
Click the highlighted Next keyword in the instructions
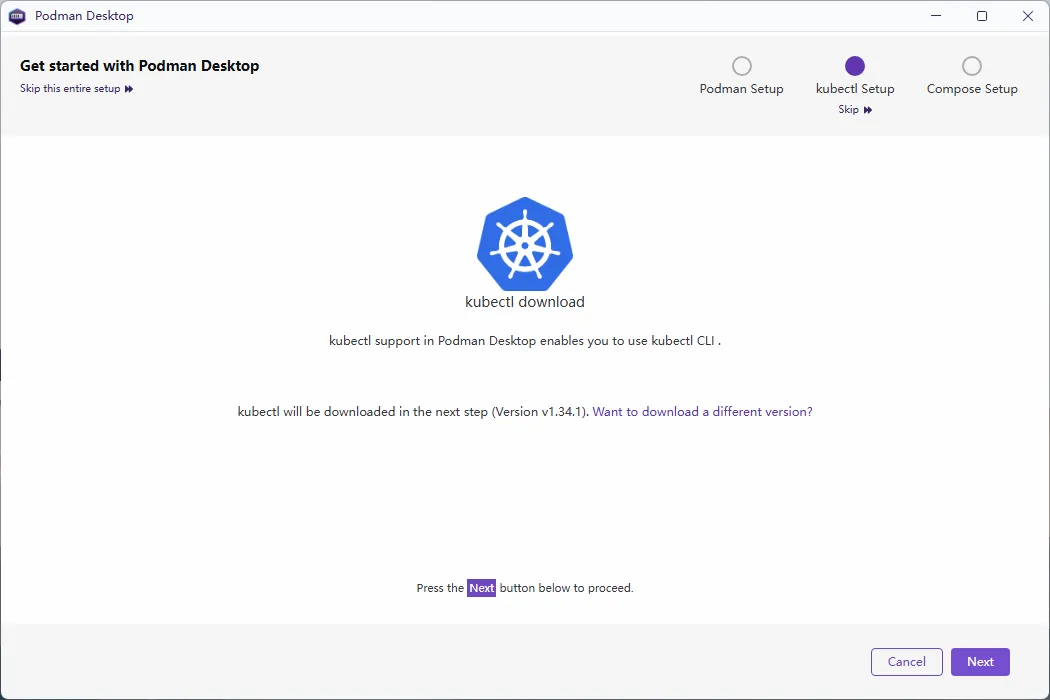(481, 587)
